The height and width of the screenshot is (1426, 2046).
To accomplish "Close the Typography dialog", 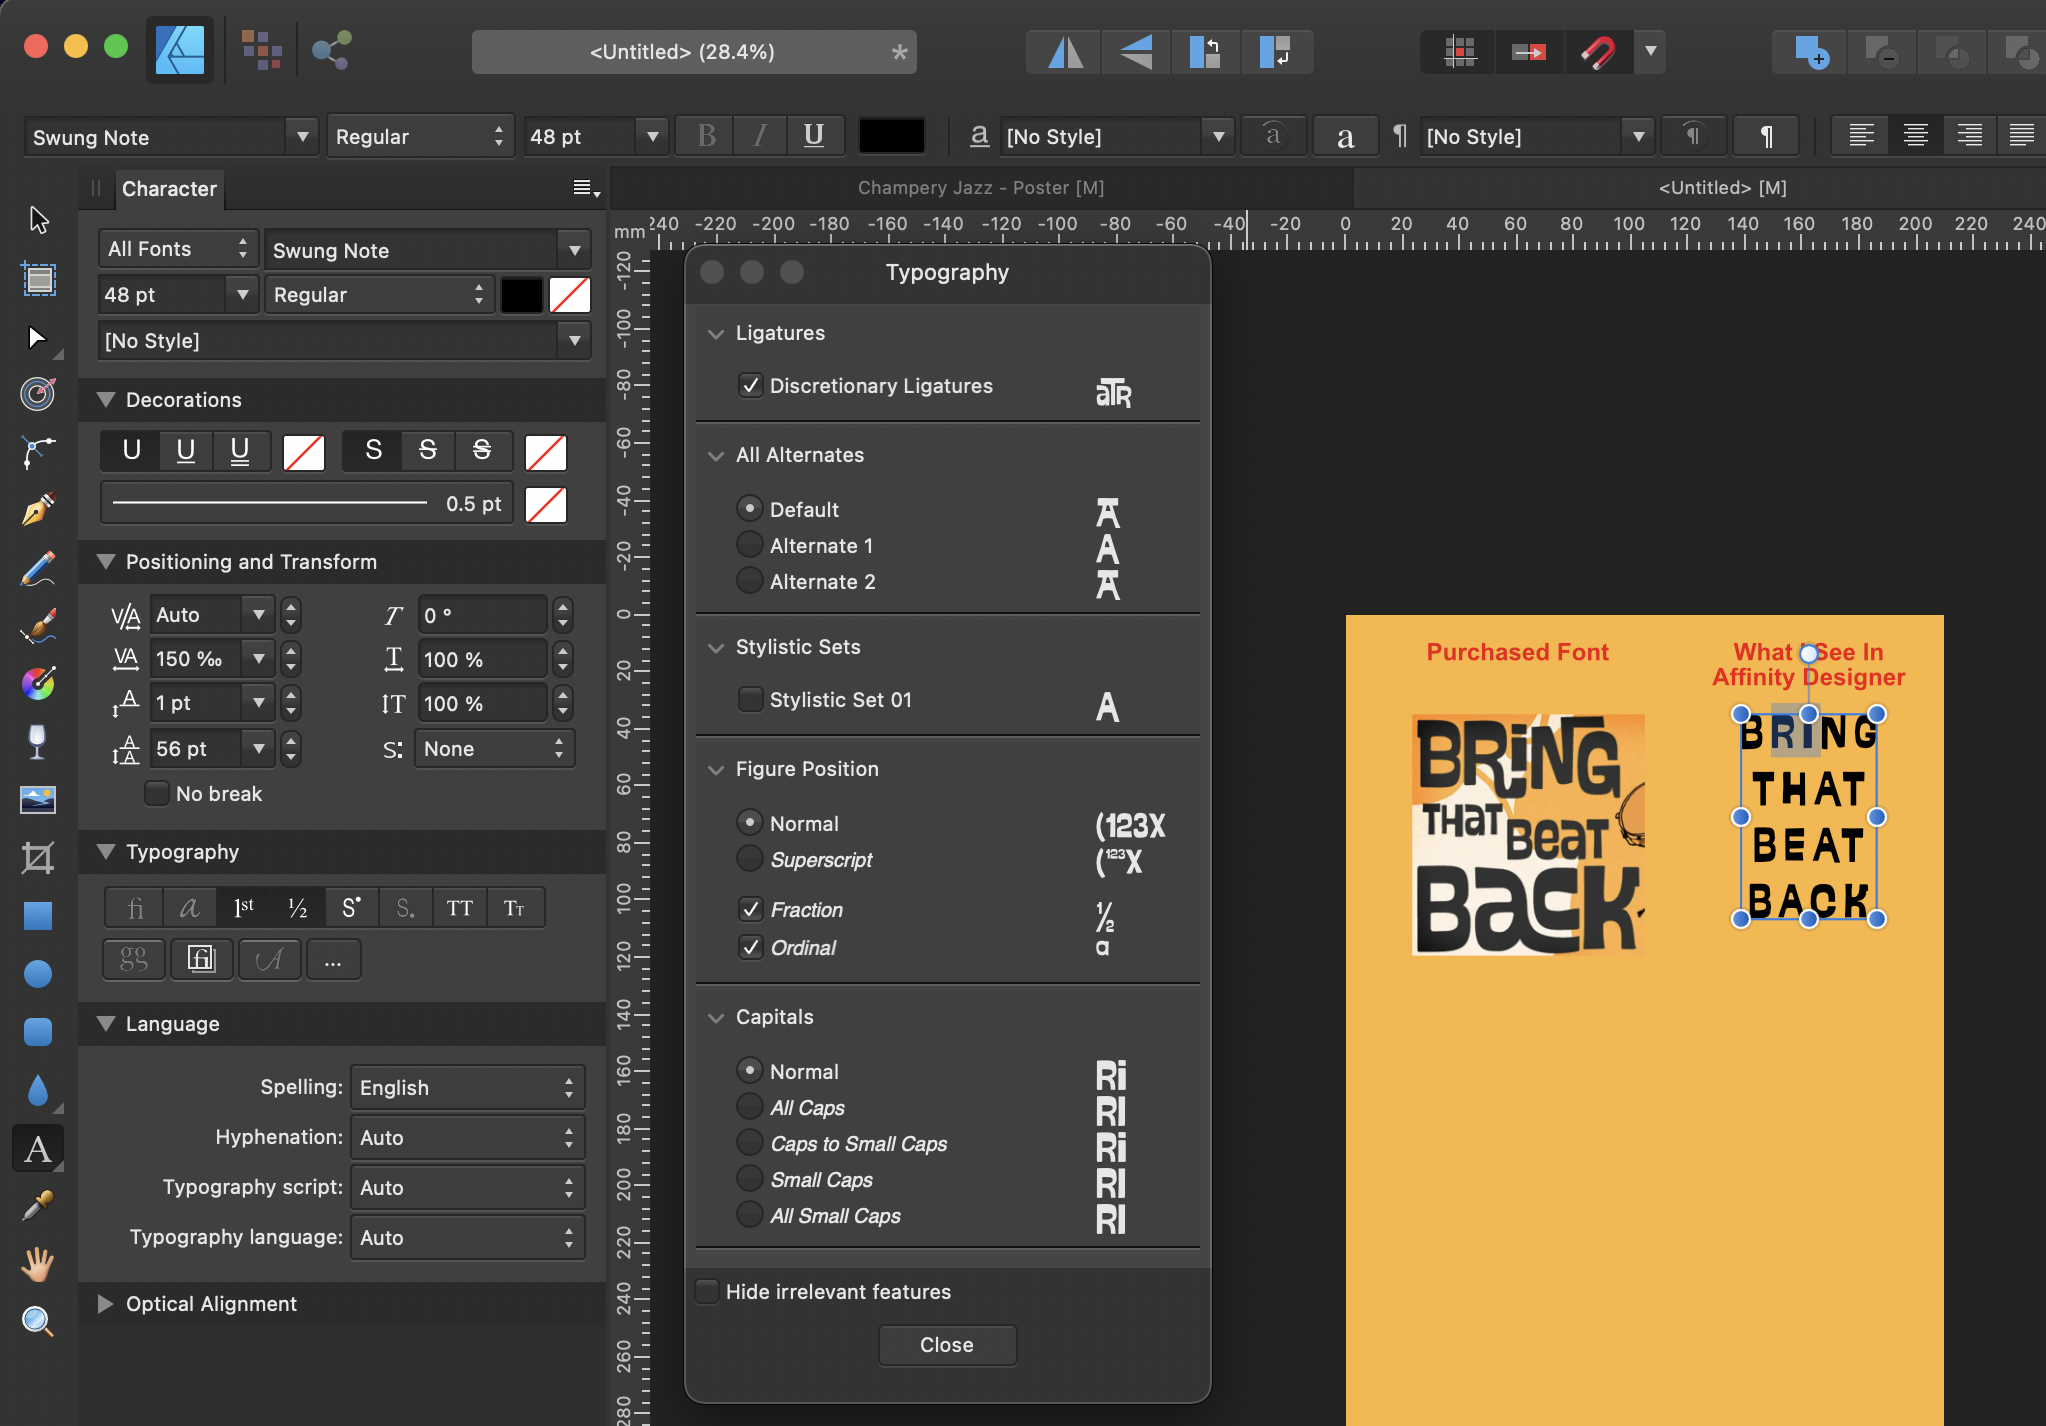I will (946, 1345).
